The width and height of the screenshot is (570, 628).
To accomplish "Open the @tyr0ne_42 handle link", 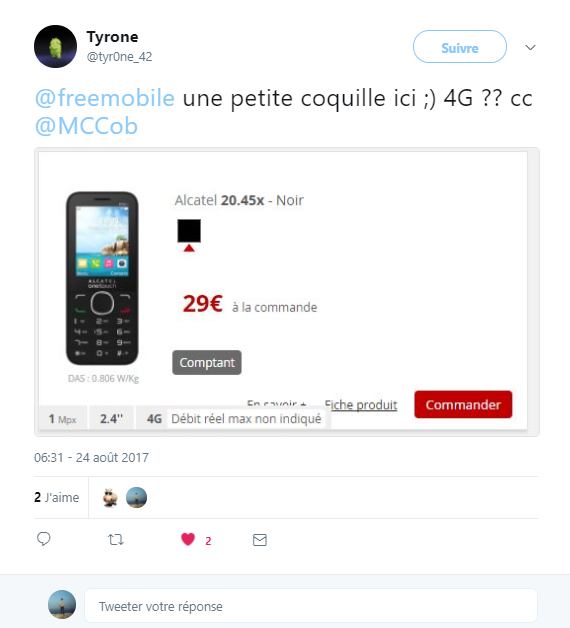I will point(119,57).
